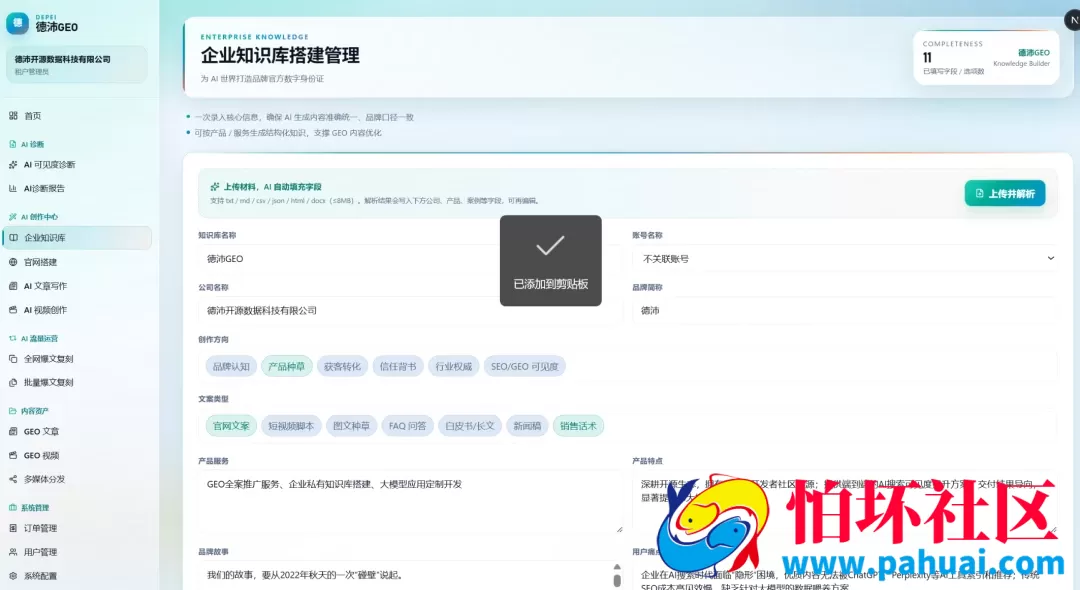Click the 知识库名称 input field
The image size is (1080, 590).
(411, 259)
